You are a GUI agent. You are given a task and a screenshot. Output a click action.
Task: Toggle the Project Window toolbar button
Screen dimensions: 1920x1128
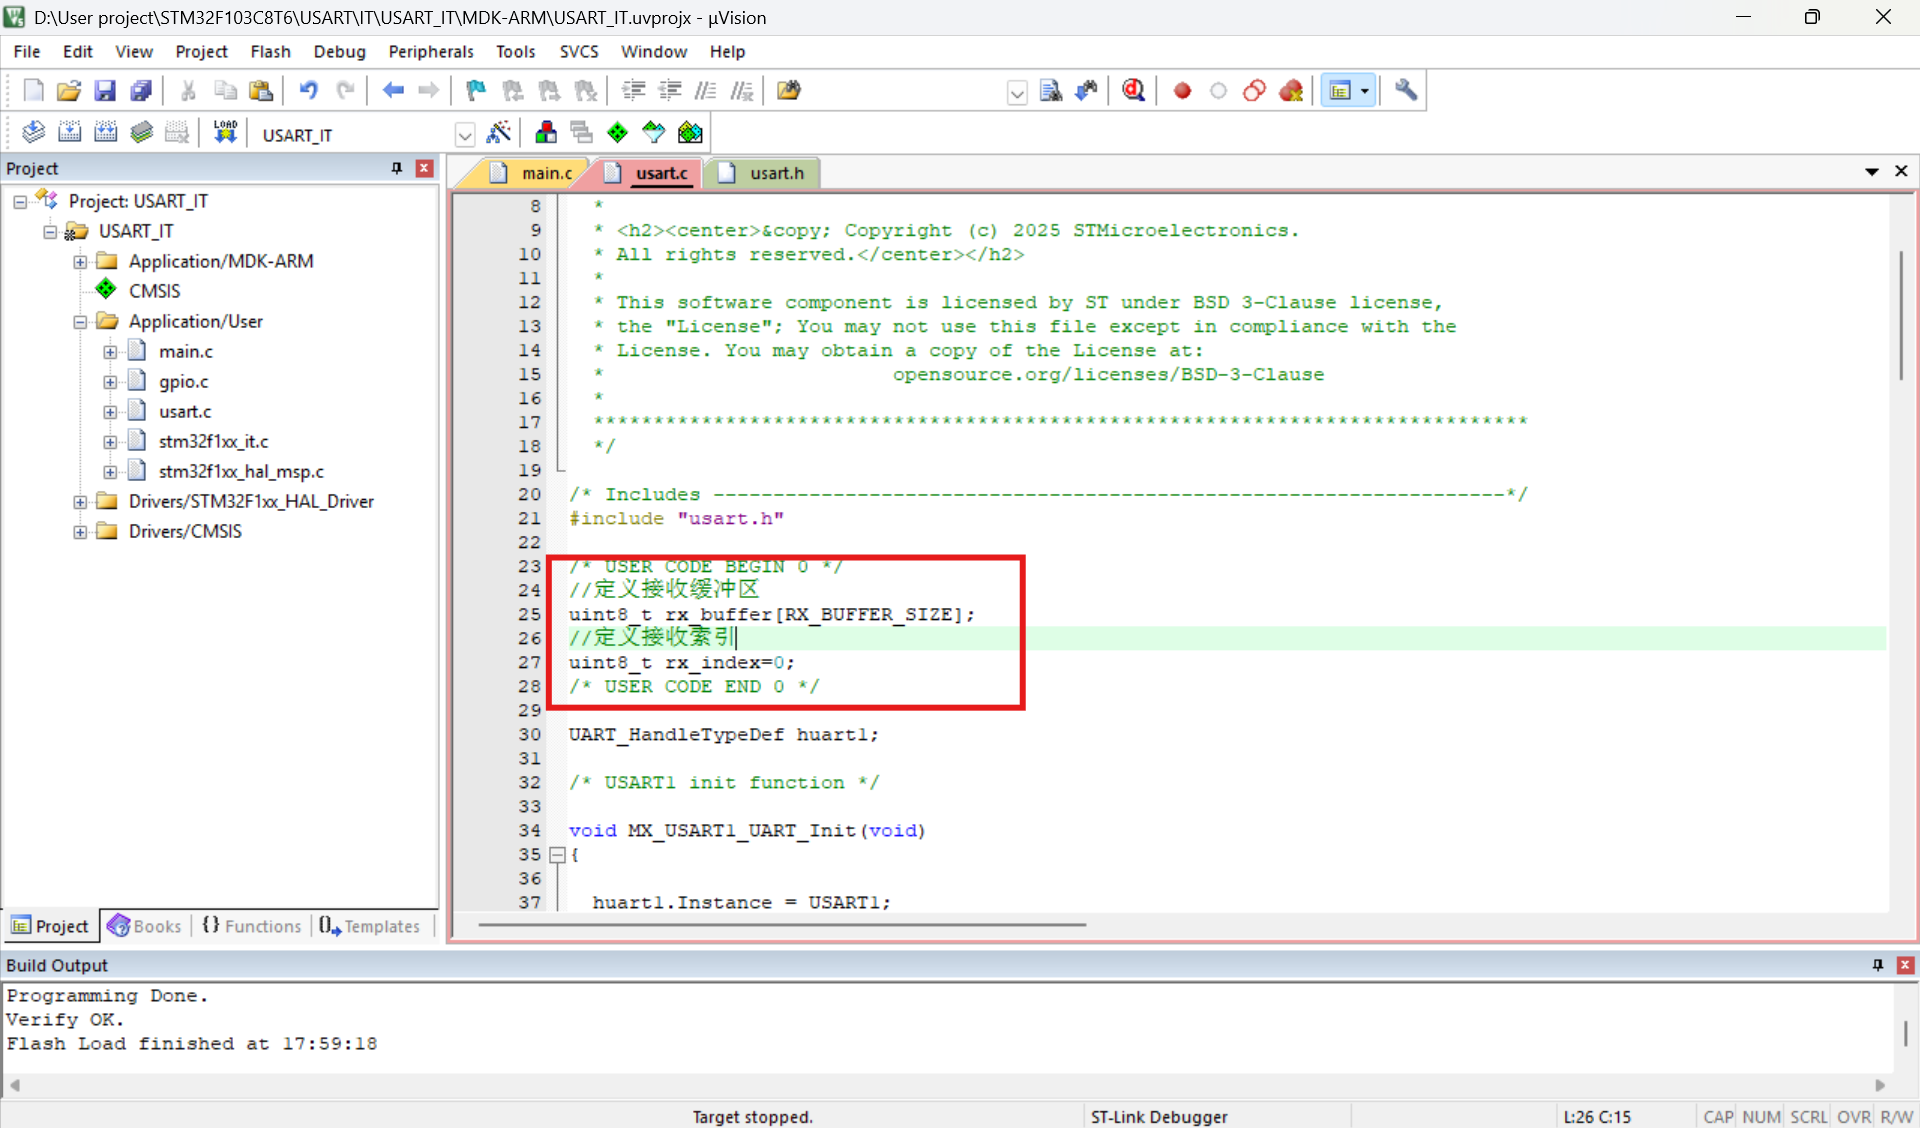point(1340,91)
